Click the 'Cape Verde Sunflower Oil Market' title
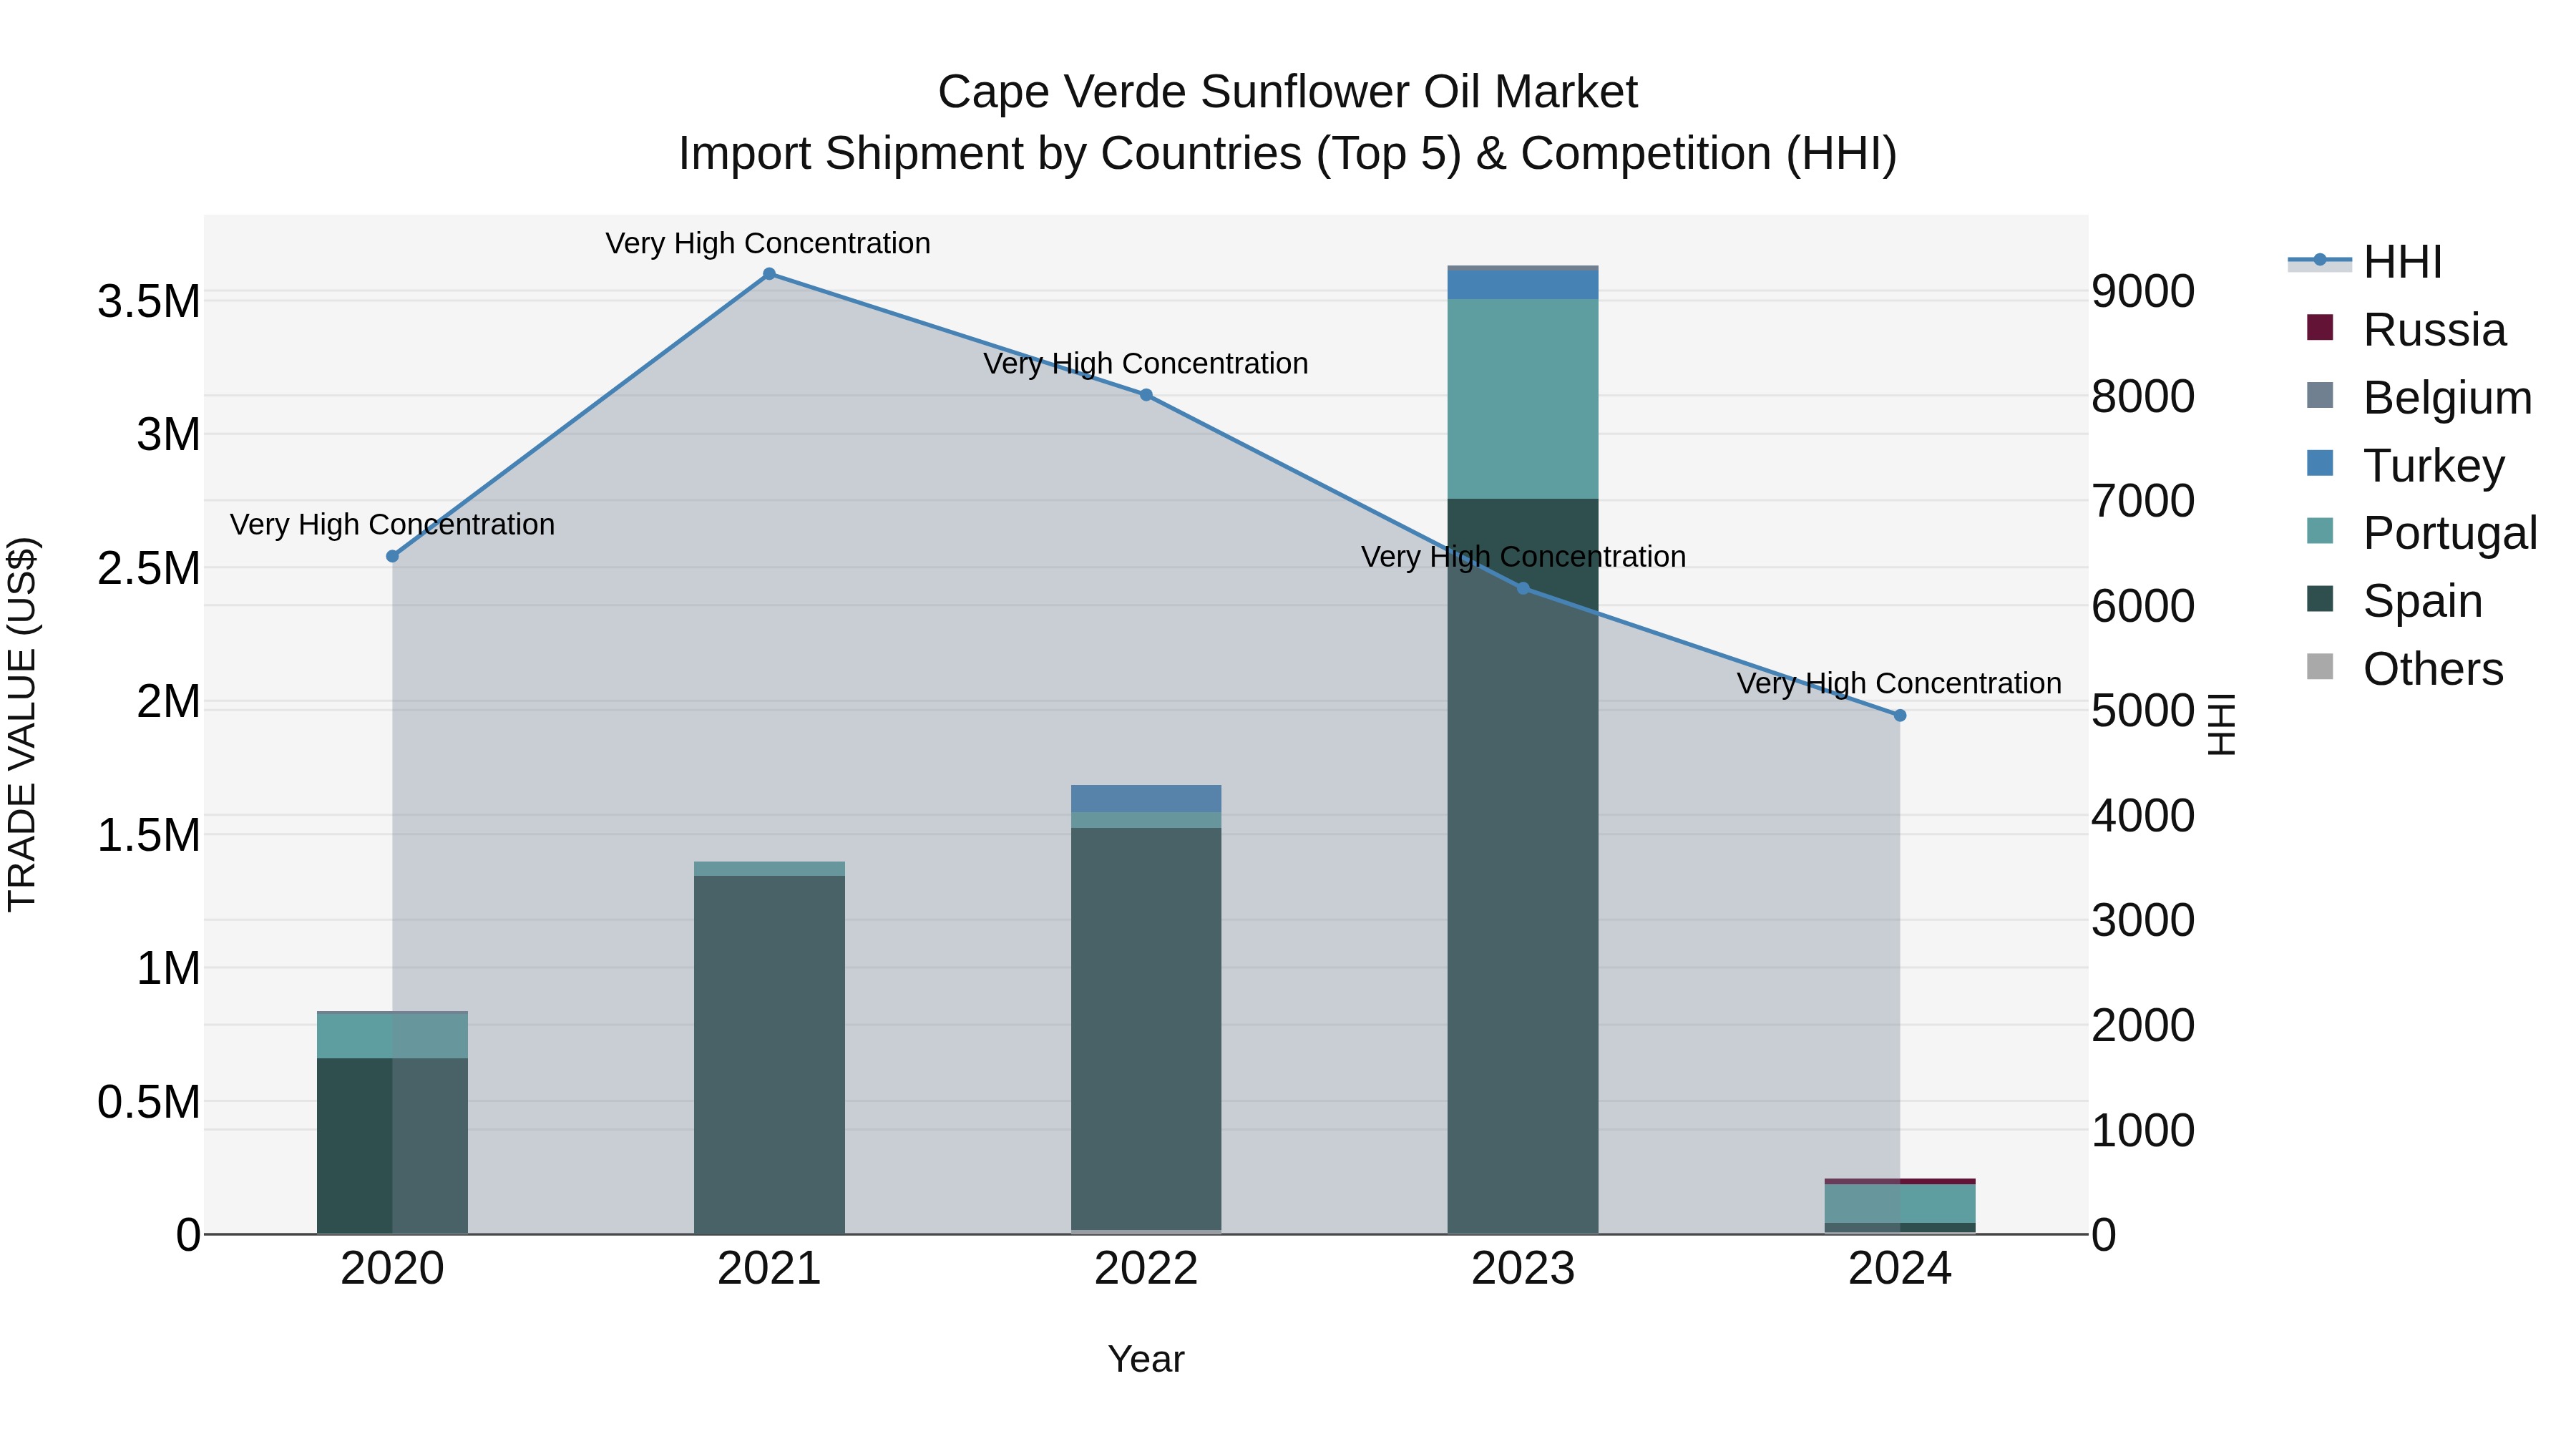Screen dimensions: 2576x1449 pos(1288,92)
